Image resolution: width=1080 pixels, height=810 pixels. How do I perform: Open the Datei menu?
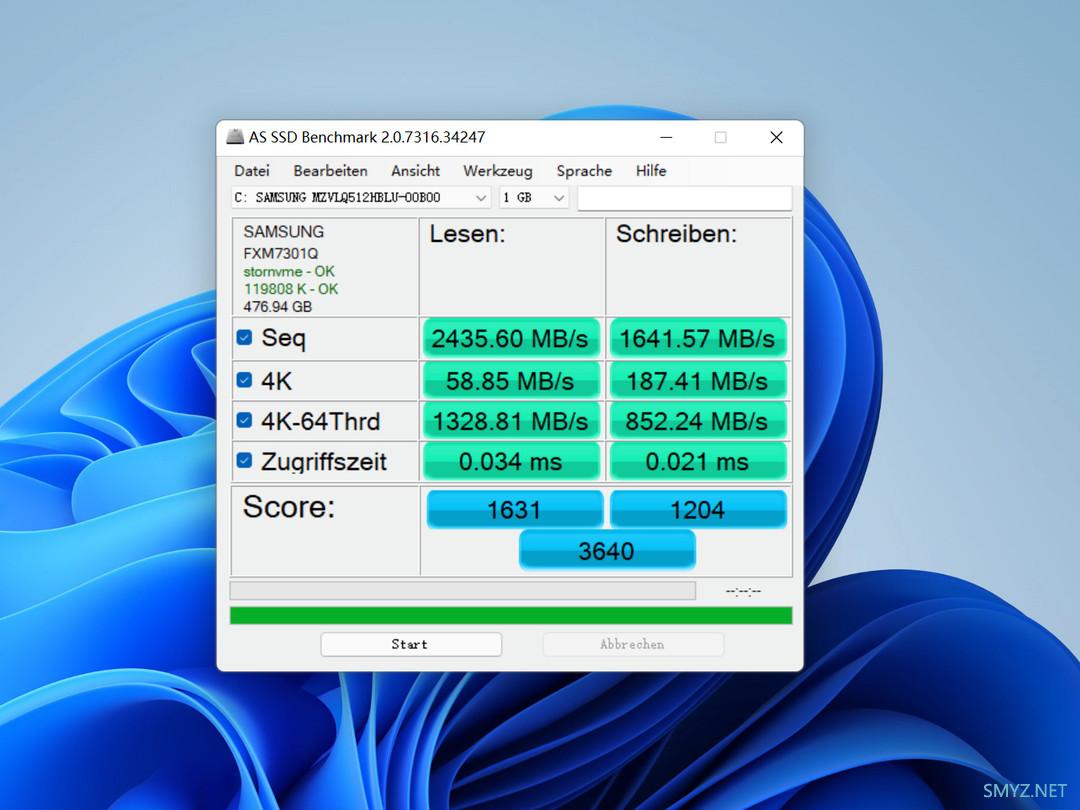tap(252, 171)
